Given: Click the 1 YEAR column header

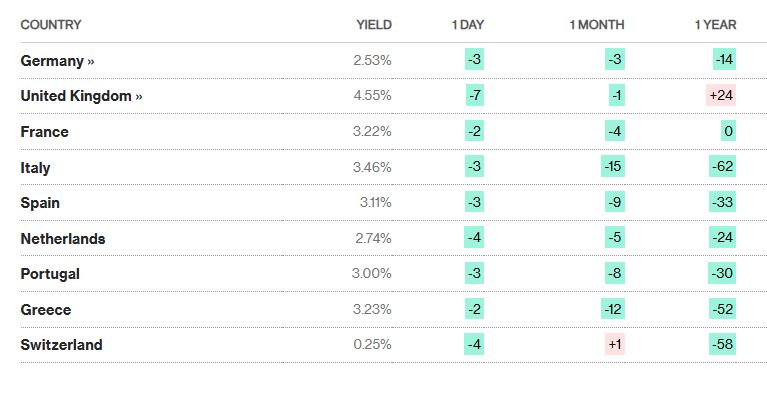Looking at the screenshot, I should point(716,25).
